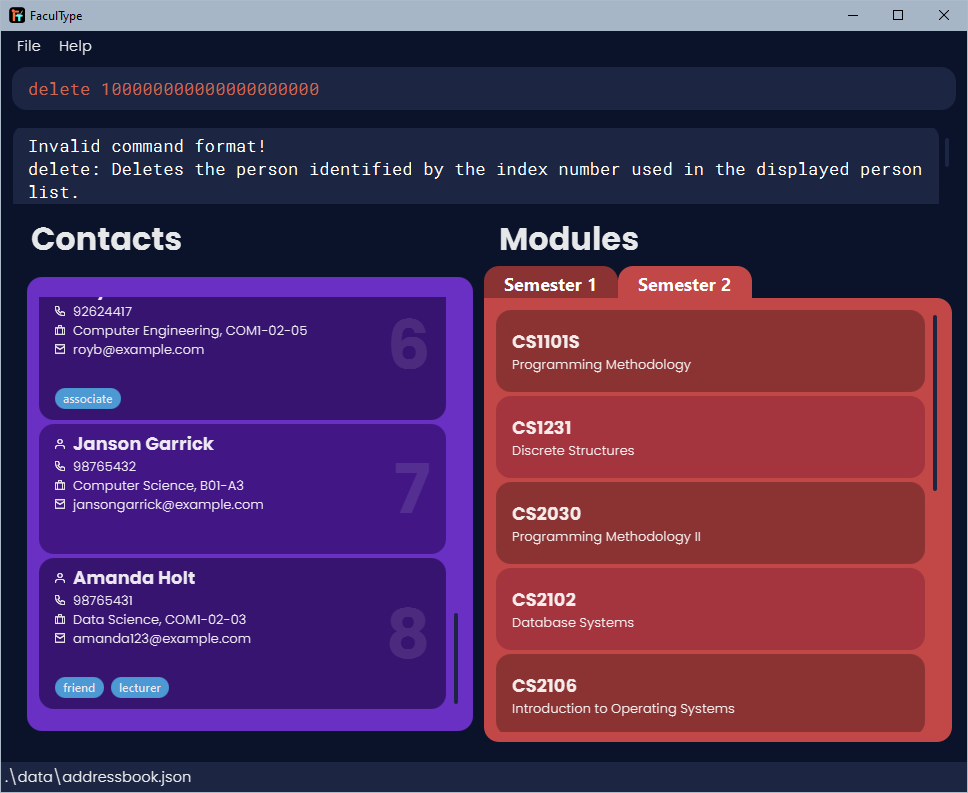Screen dimensions: 968x793
Task: Click the phone number 98765431
Action: point(102,600)
